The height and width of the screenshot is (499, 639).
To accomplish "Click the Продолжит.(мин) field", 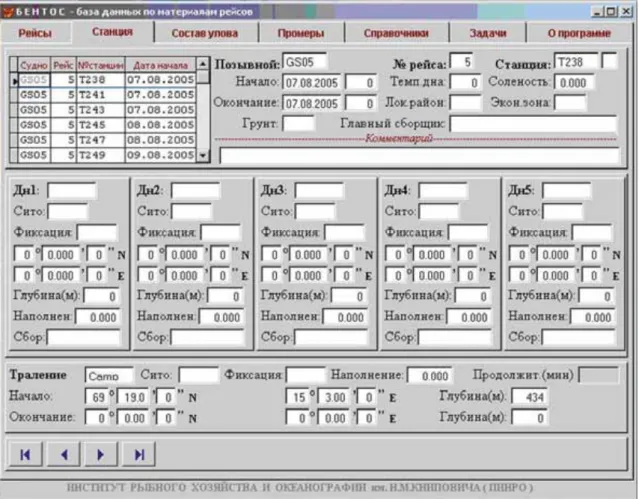I will [x=599, y=375].
